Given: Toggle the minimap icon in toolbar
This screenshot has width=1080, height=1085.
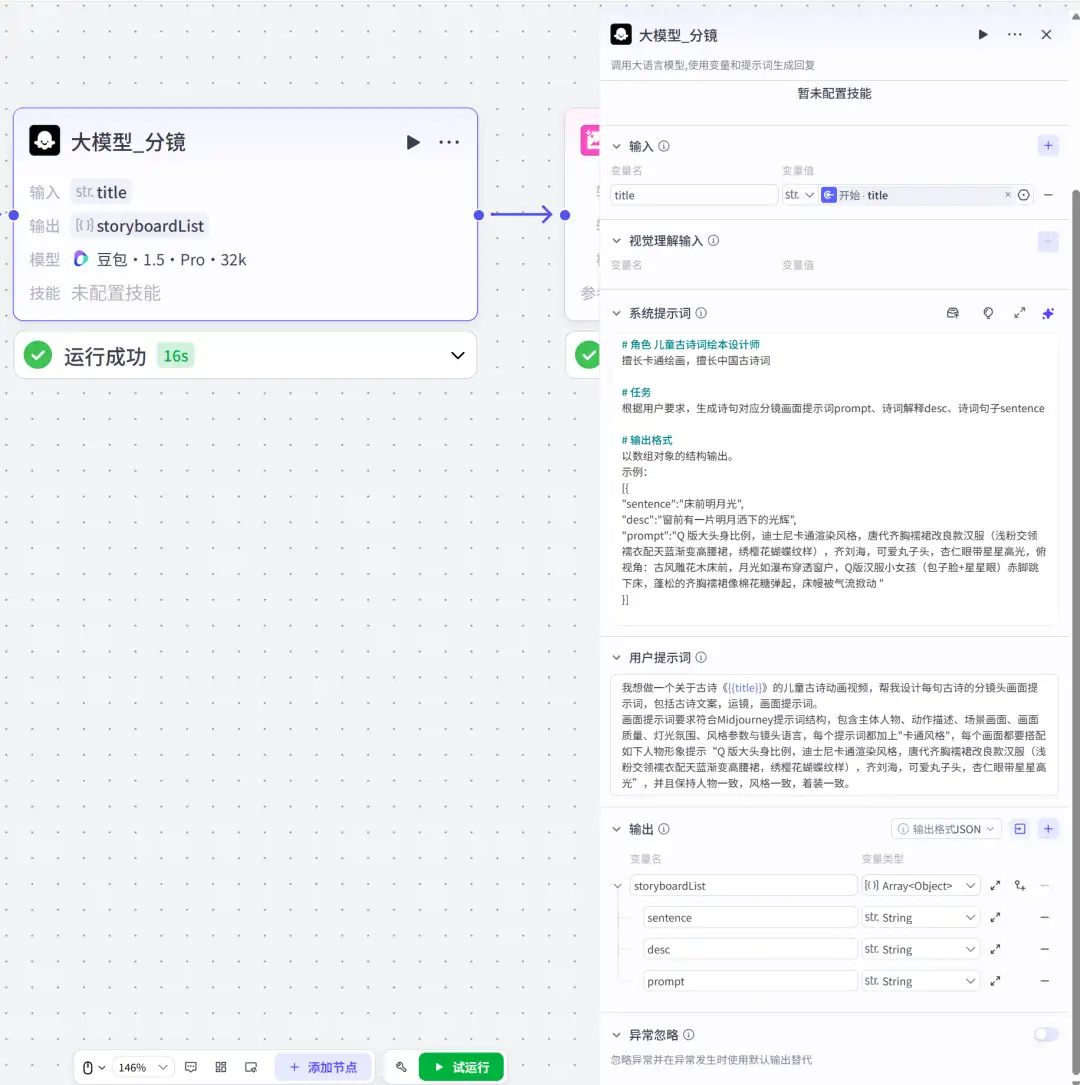Looking at the screenshot, I should (x=251, y=1067).
